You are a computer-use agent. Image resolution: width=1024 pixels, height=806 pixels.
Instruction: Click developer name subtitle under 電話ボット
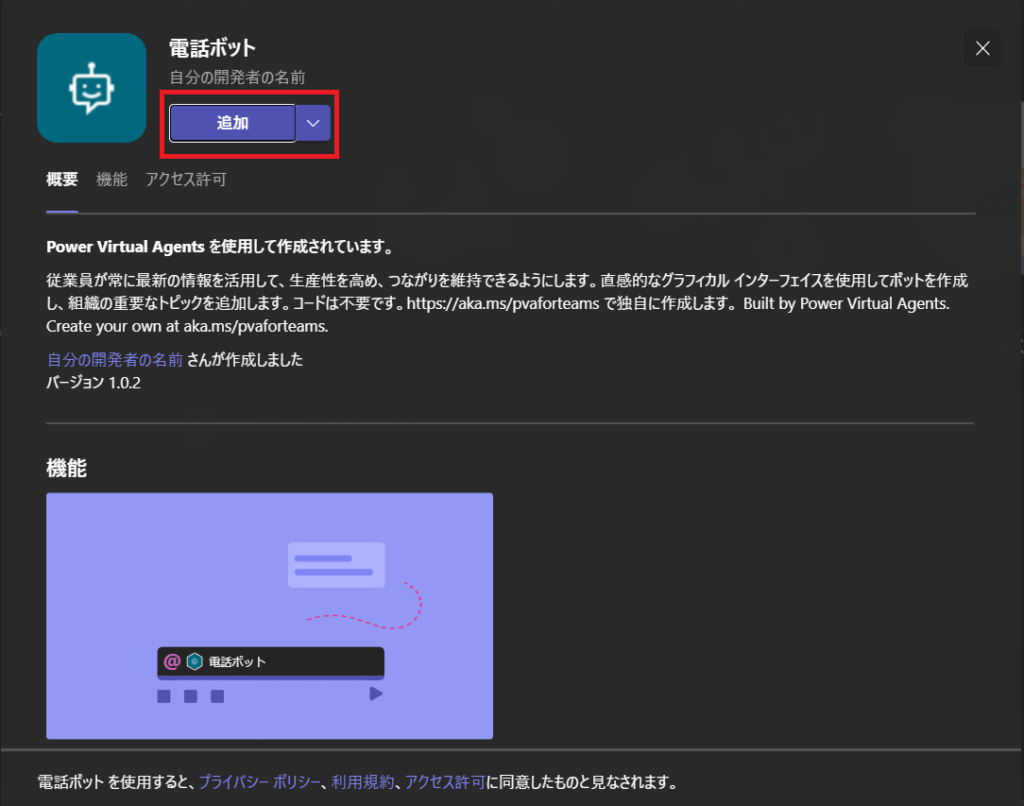click(238, 78)
